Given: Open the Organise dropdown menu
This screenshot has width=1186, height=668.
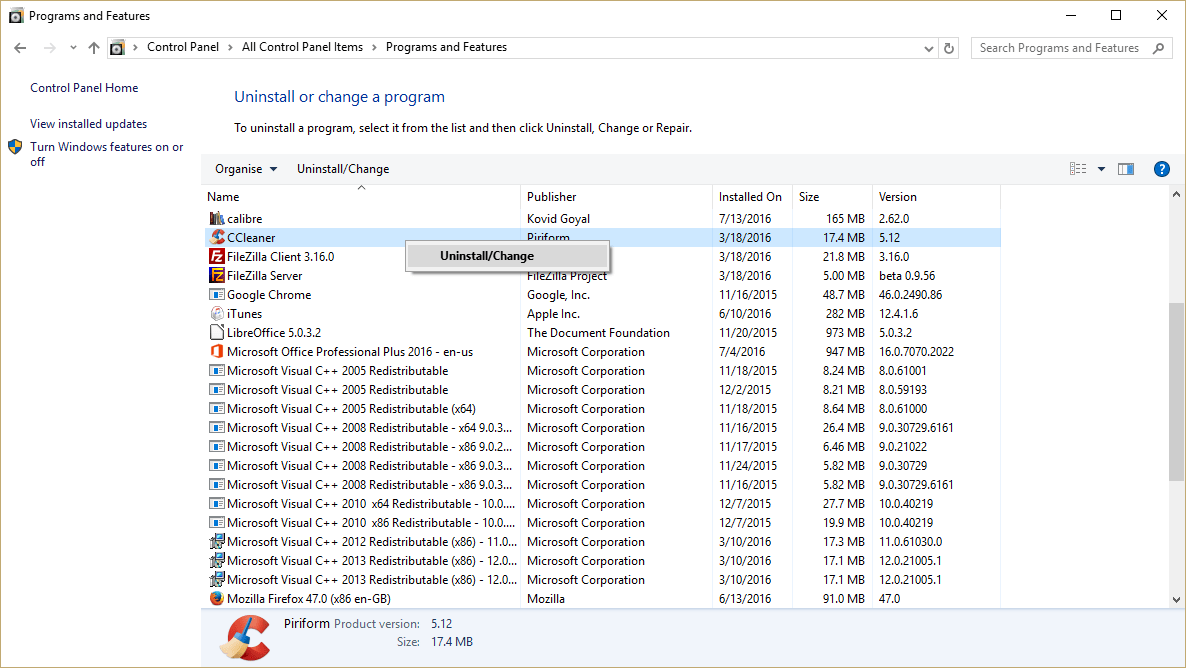Looking at the screenshot, I should click(x=246, y=169).
